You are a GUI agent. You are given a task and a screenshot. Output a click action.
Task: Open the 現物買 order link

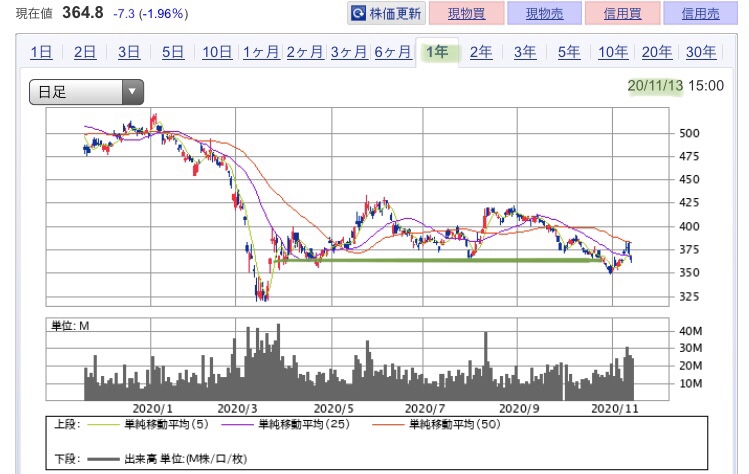[466, 13]
